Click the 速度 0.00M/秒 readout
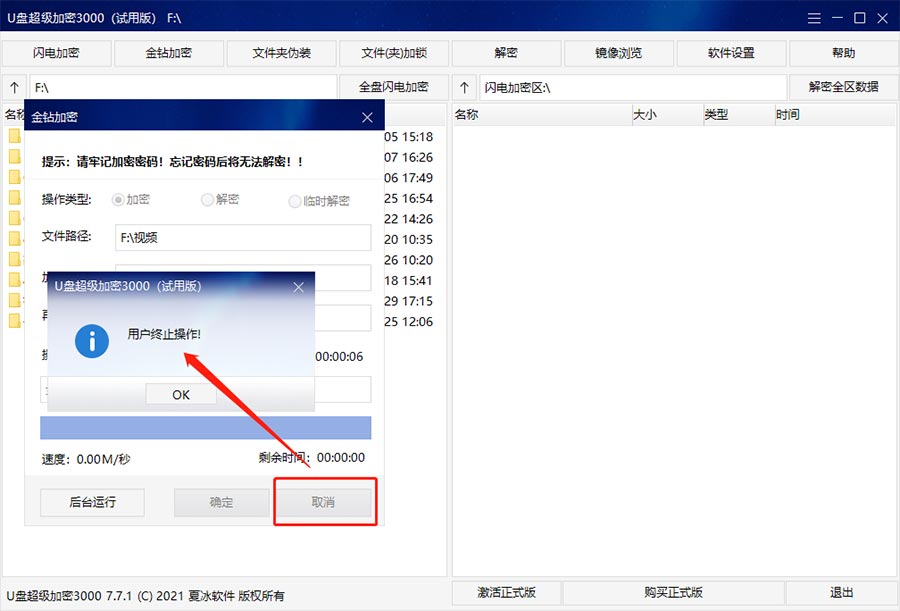This screenshot has height=611, width=900. 86,459
